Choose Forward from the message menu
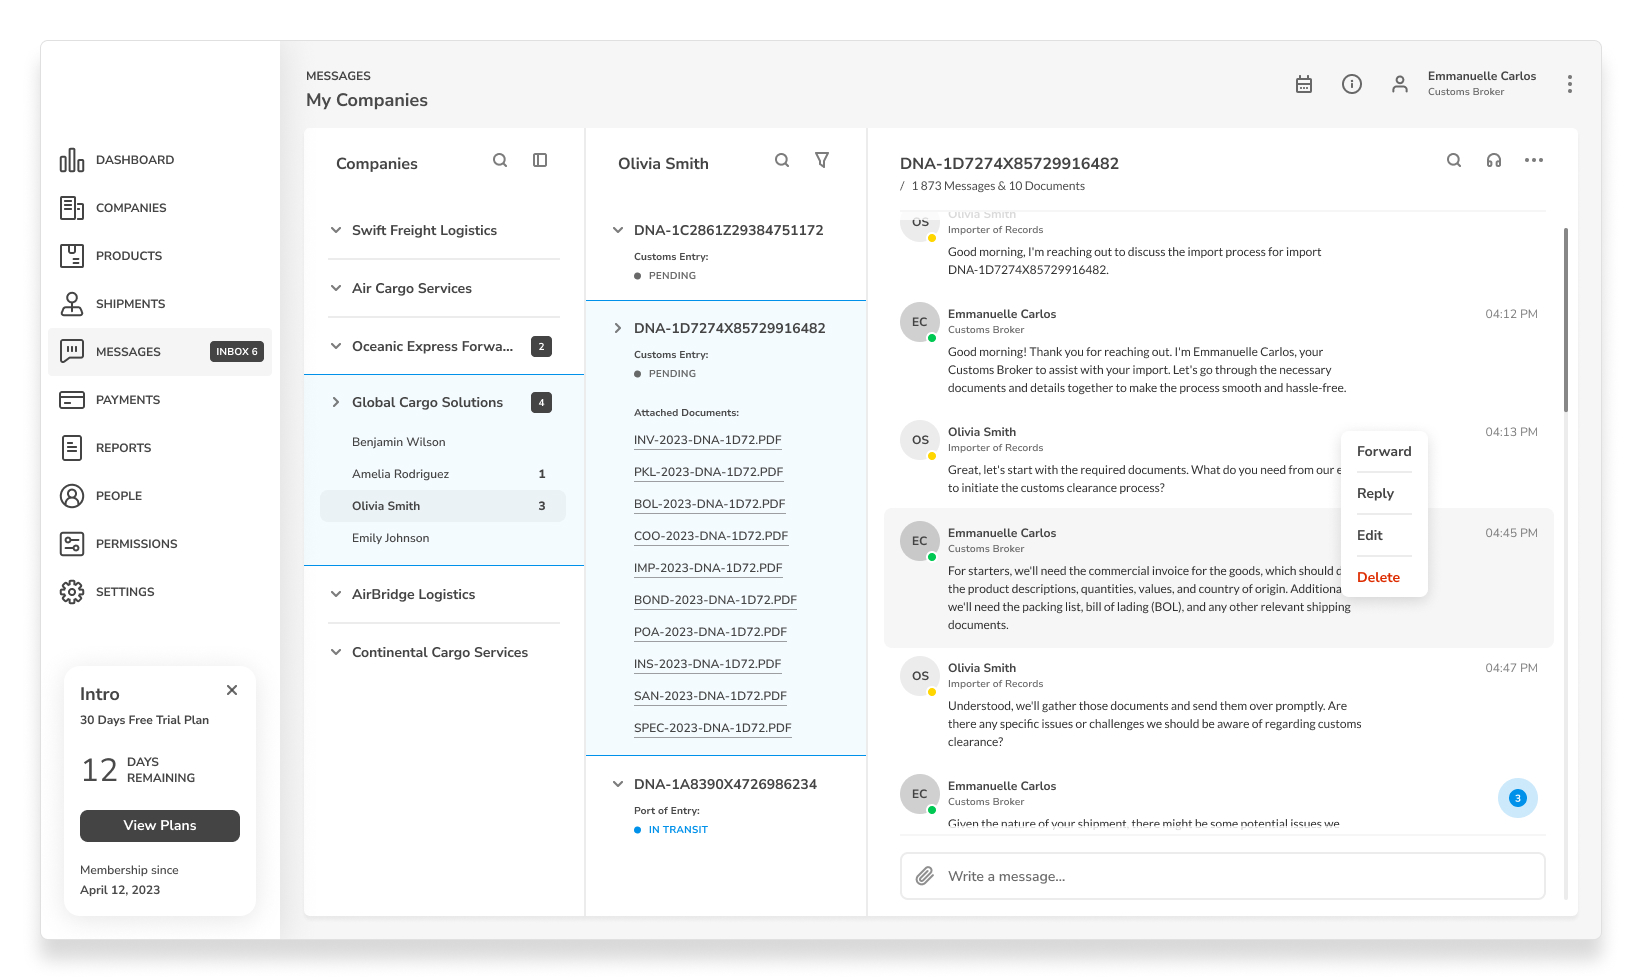 tap(1384, 452)
